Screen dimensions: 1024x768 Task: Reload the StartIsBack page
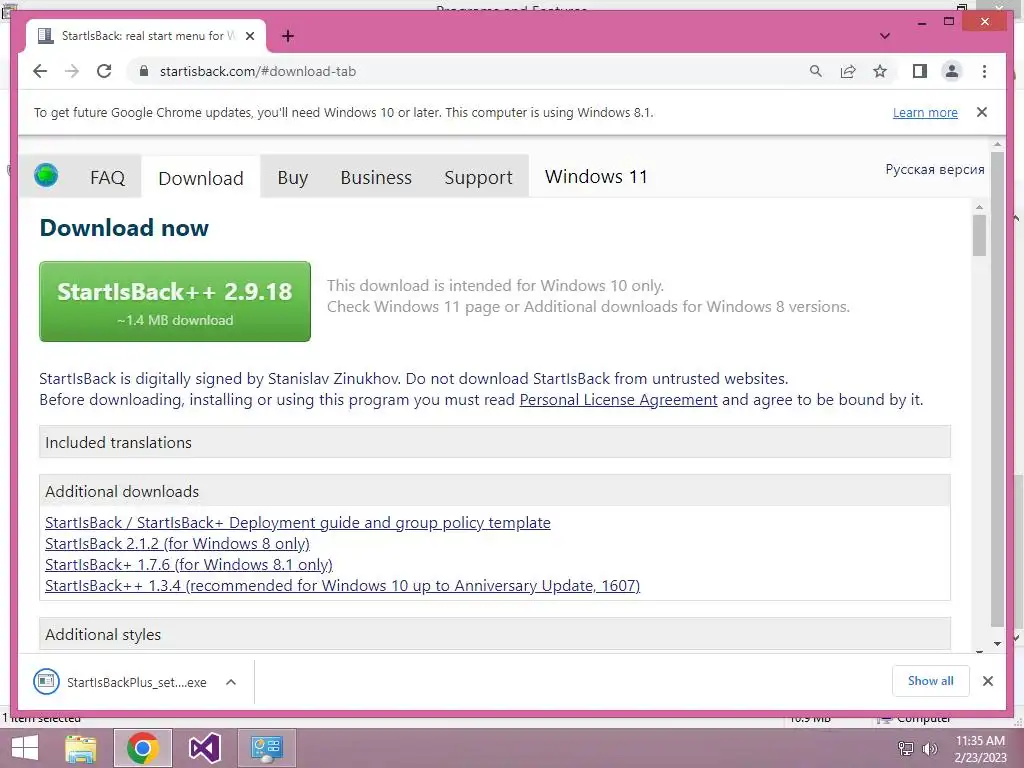tap(104, 71)
